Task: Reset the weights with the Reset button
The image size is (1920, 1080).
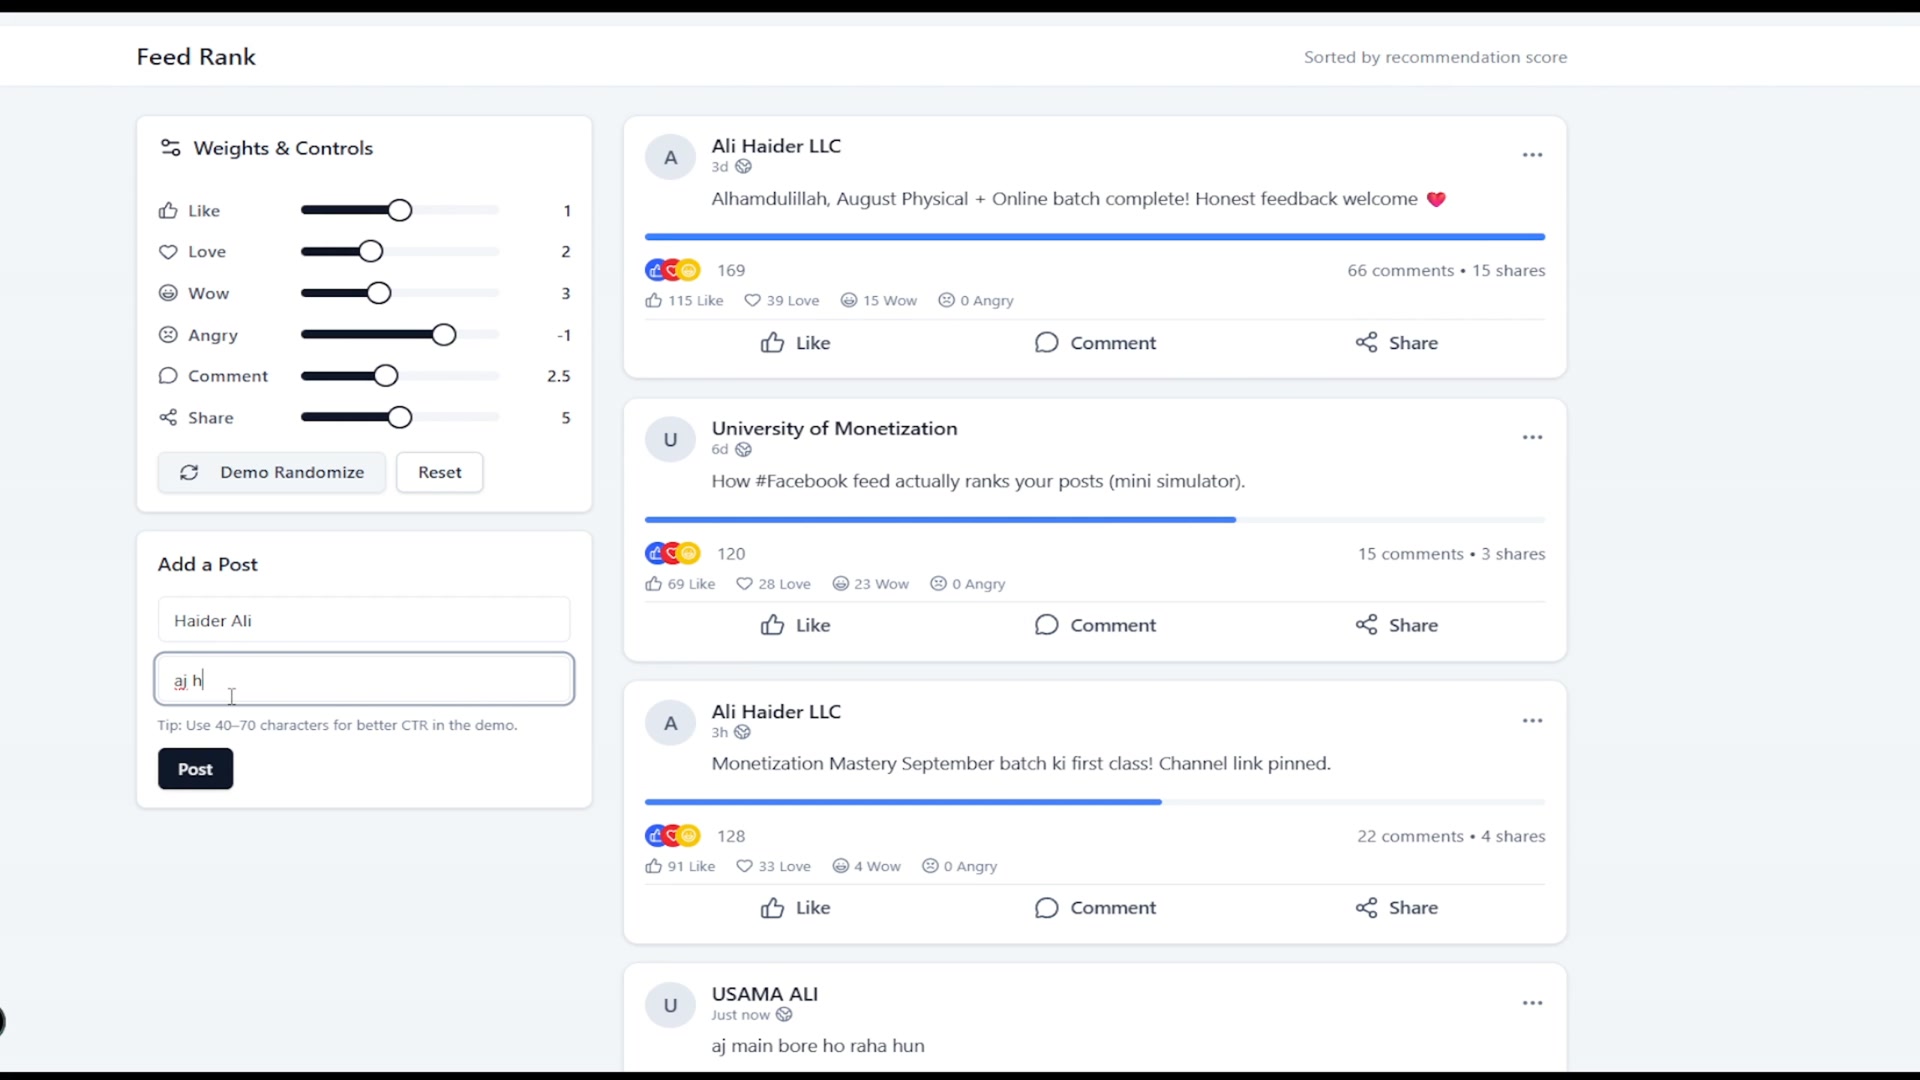Action: click(x=439, y=472)
